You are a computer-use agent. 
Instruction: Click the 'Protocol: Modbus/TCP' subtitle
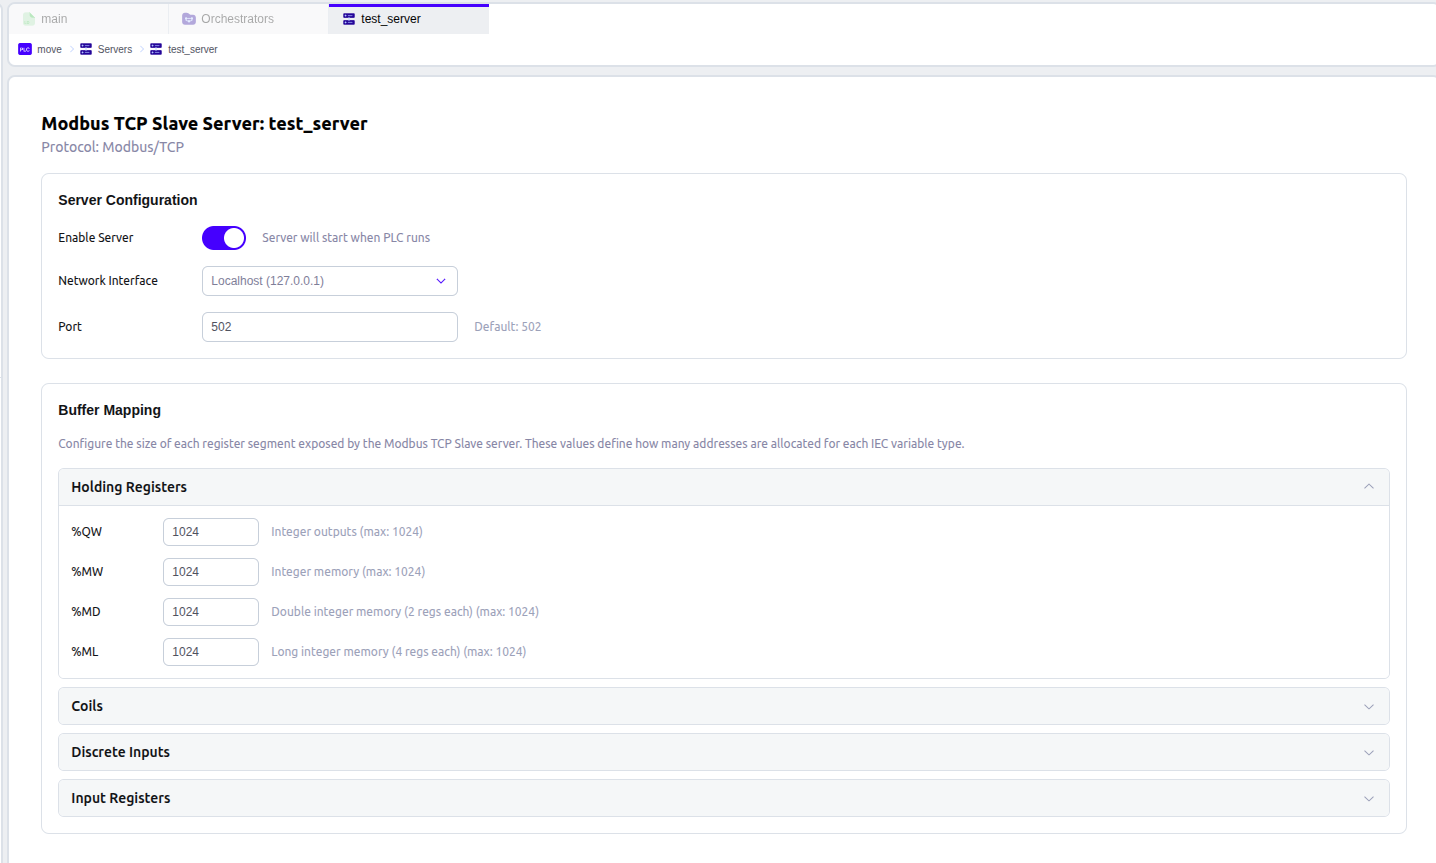[113, 147]
